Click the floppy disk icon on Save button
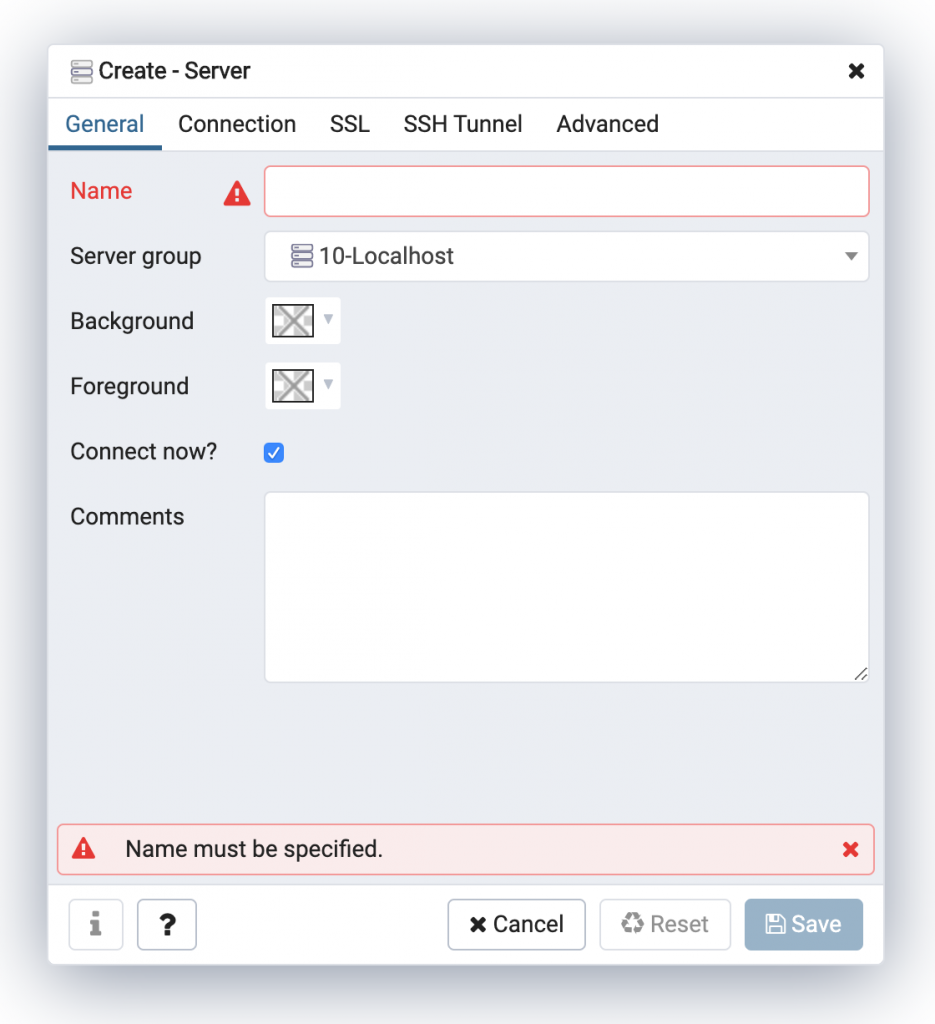935x1024 pixels. click(x=776, y=924)
